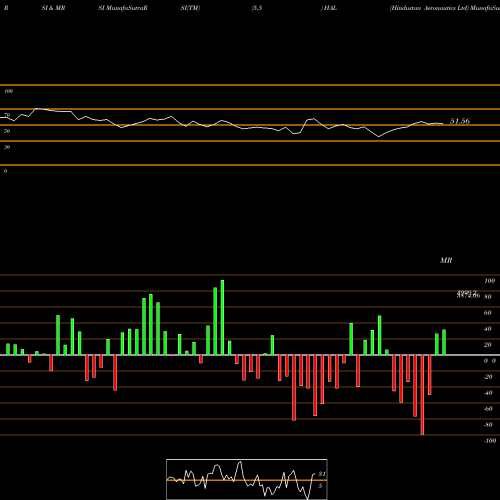Click the 20 label on MR axis
500x500 pixels.
tap(488, 345)
